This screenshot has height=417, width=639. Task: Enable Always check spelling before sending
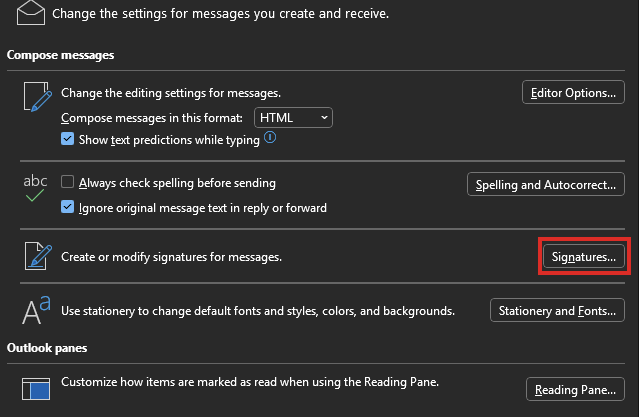click(x=68, y=183)
